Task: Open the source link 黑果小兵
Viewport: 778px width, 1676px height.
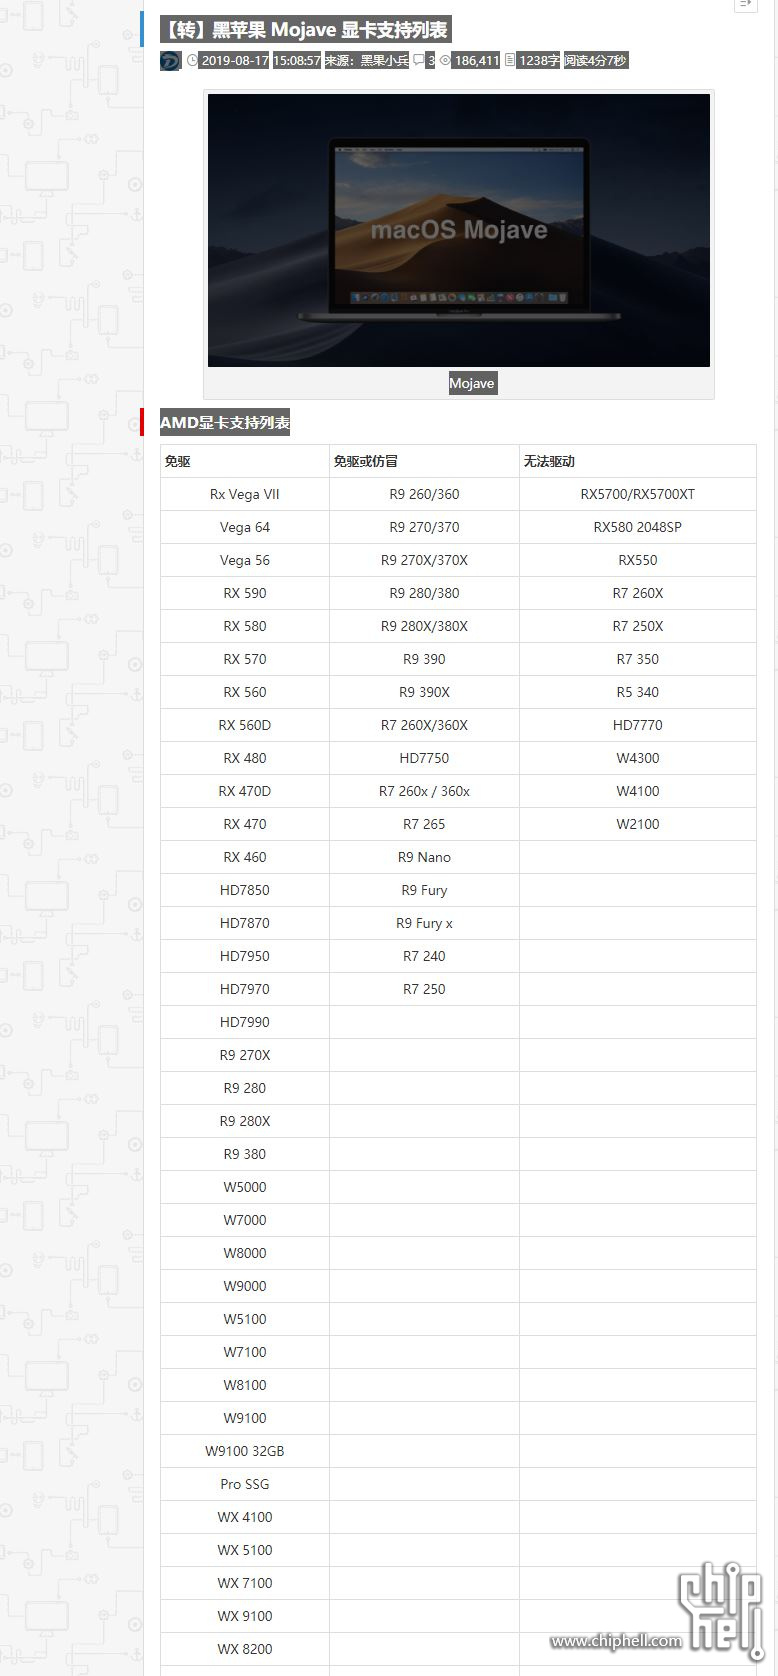Action: [x=385, y=60]
